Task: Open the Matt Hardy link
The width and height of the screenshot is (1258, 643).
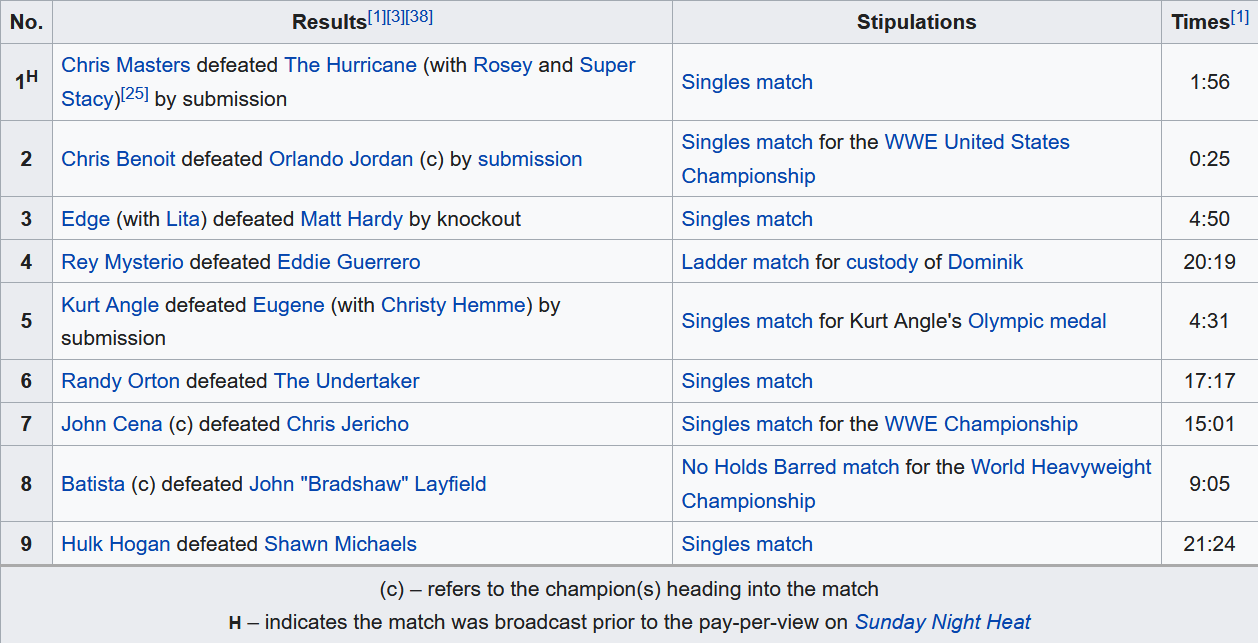Action: pyautogui.click(x=351, y=219)
